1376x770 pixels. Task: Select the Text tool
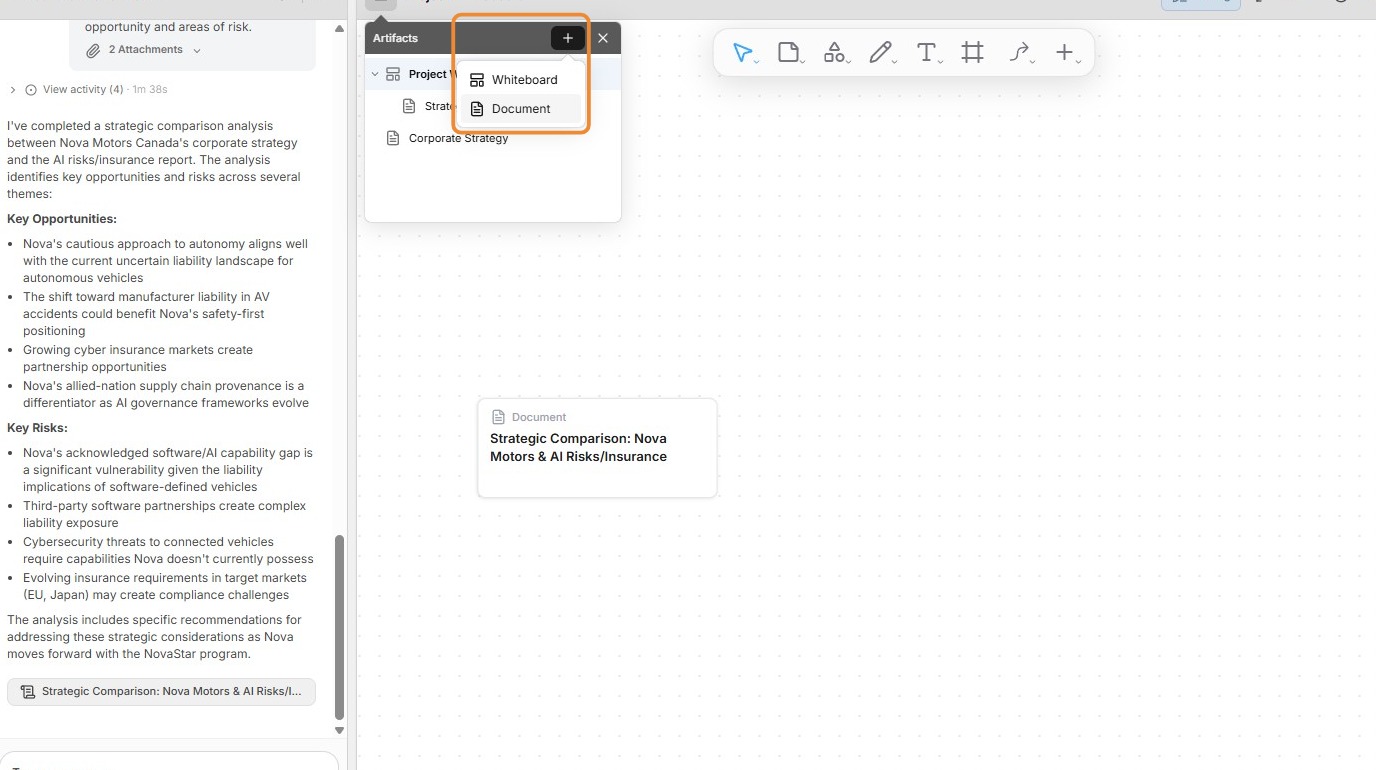pyautogui.click(x=927, y=53)
